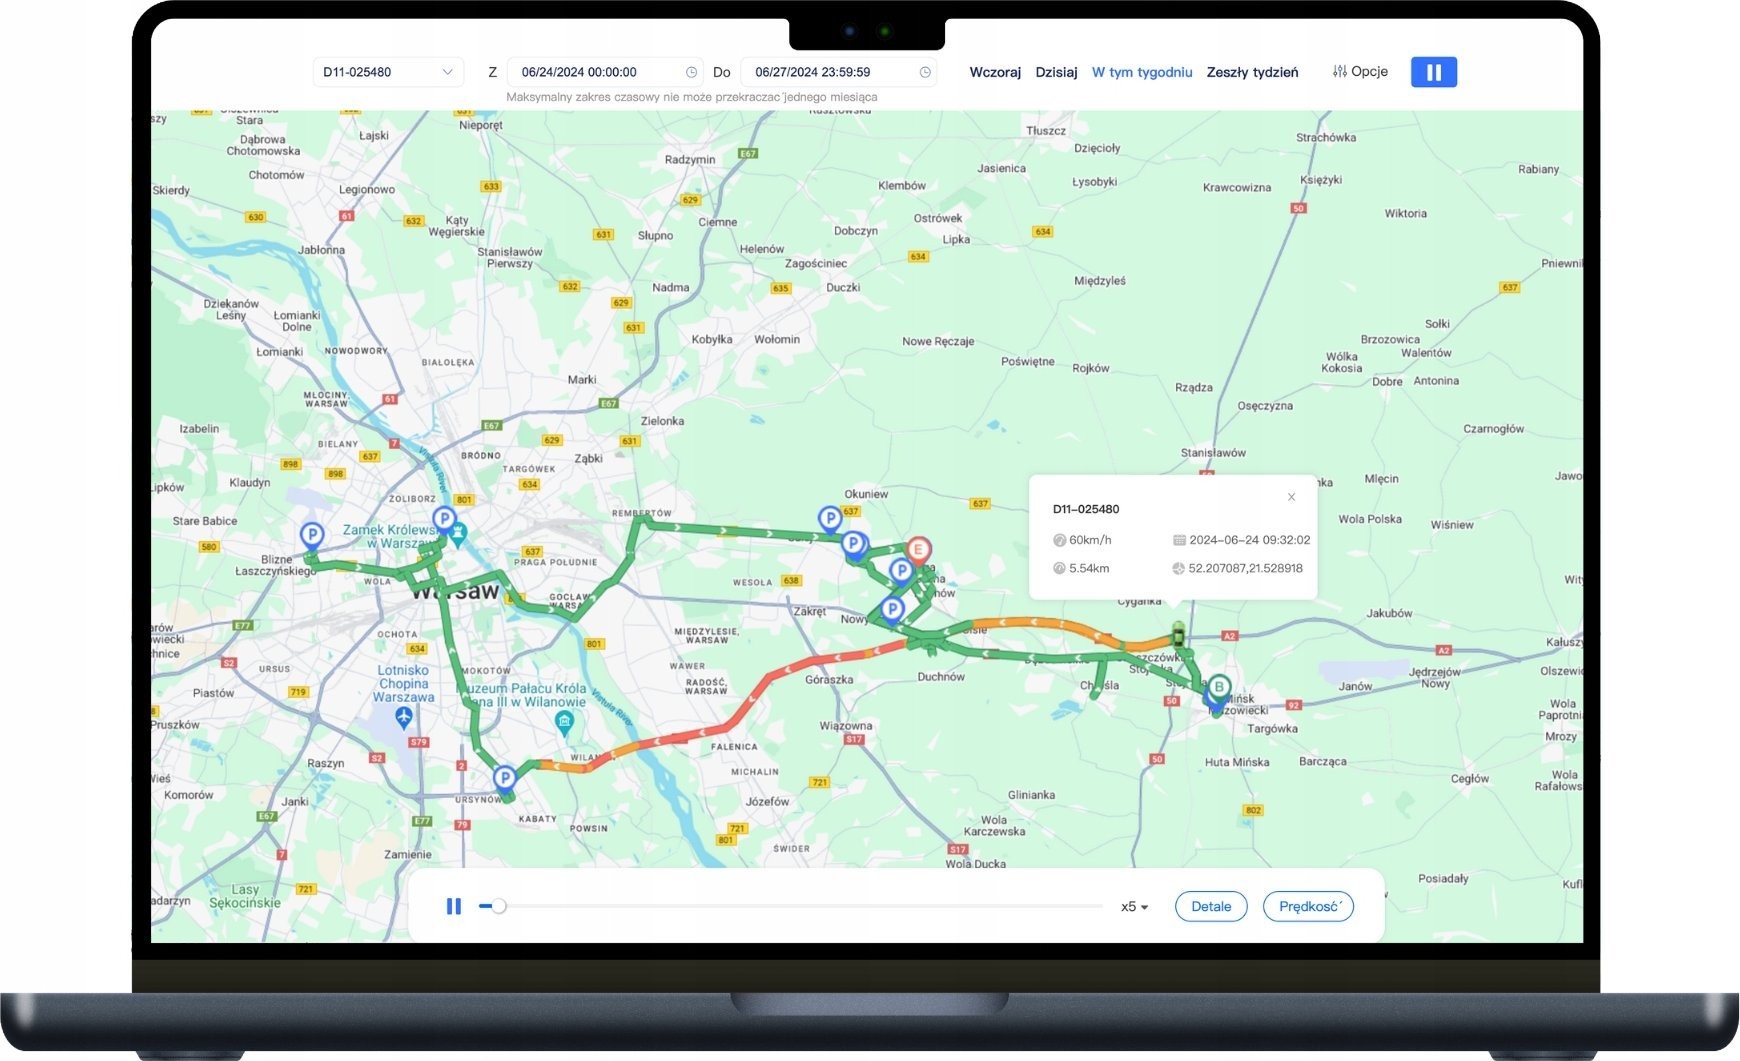Close the D11-025480 info popup
The width and height of the screenshot is (1740, 1061).
click(x=1291, y=497)
